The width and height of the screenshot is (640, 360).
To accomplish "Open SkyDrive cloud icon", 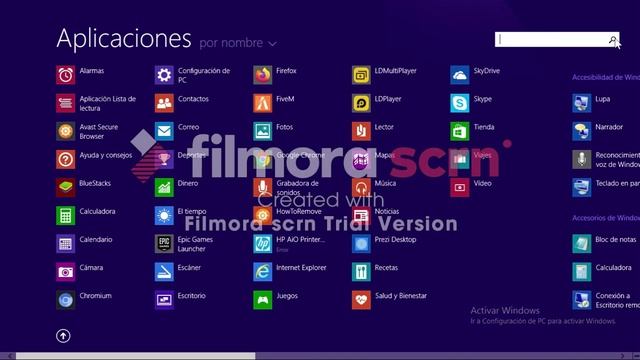I will pyautogui.click(x=460, y=75).
